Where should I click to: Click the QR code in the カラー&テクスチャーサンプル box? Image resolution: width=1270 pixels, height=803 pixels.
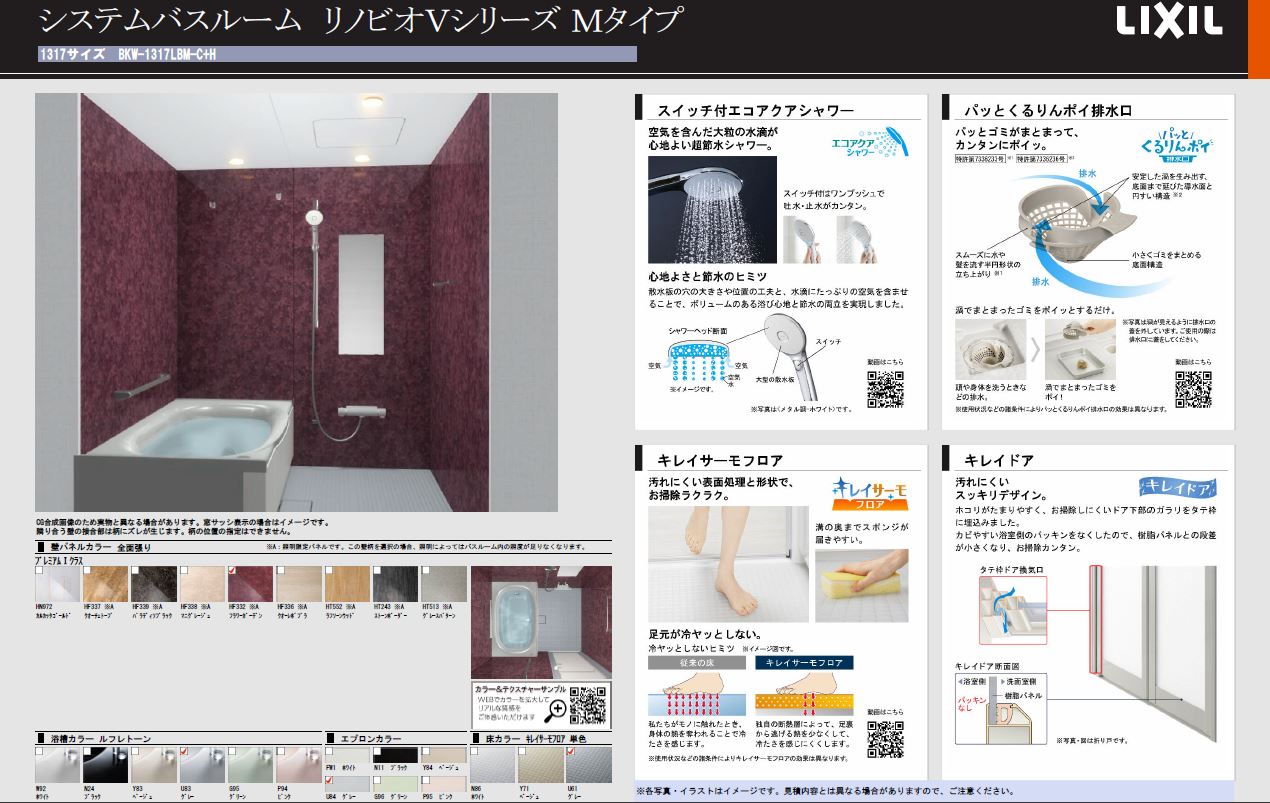coord(588,704)
